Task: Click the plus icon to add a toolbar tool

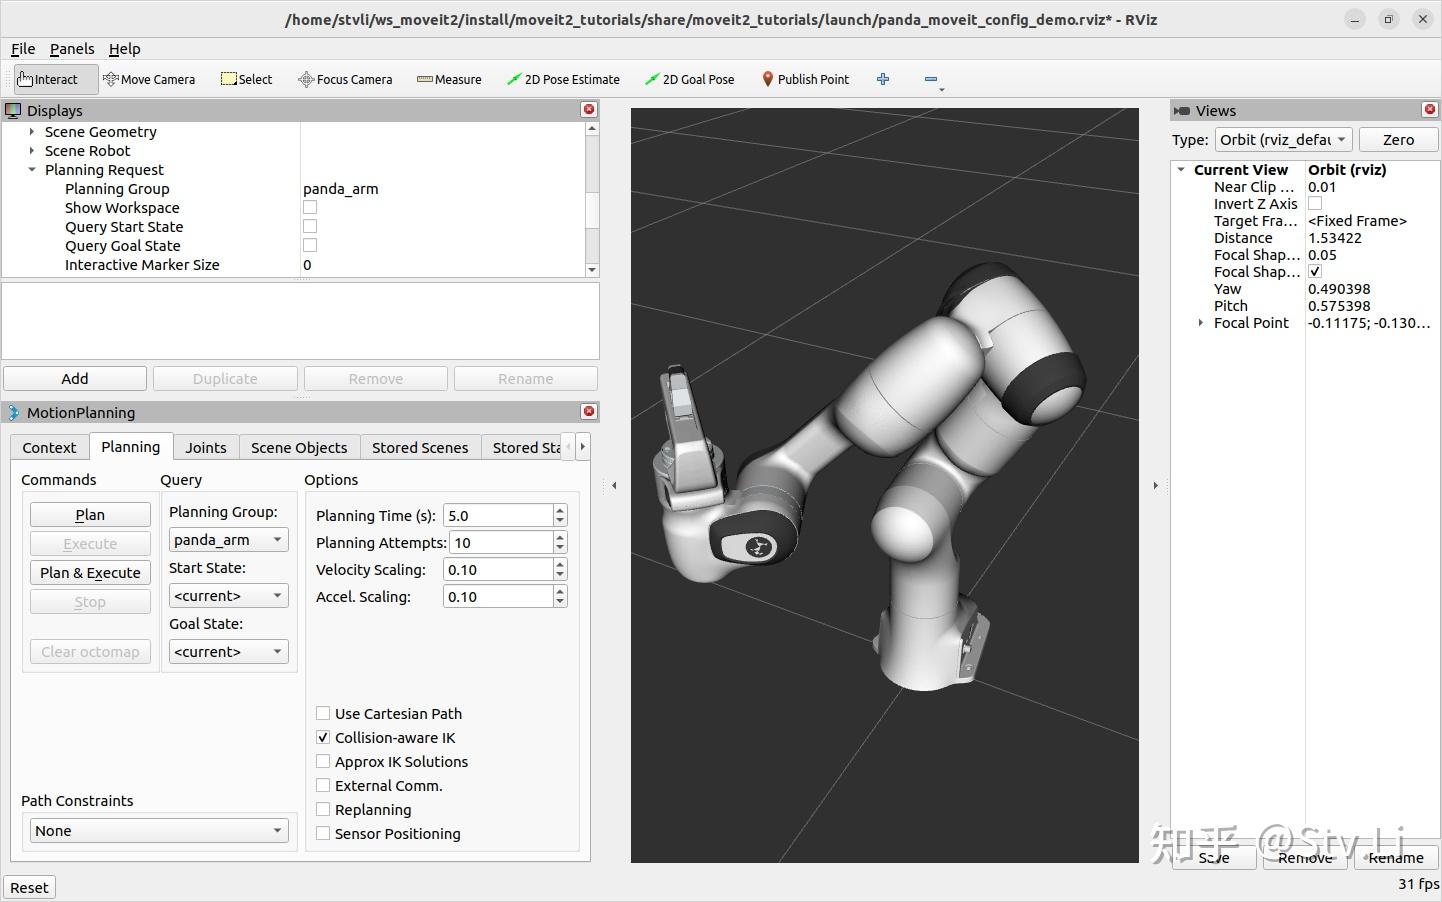Action: (x=883, y=78)
